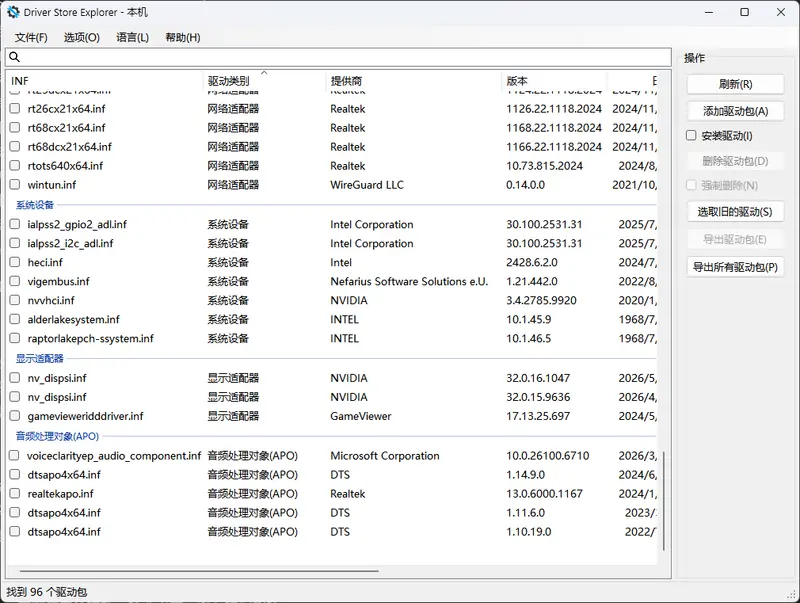The width and height of the screenshot is (800, 603).
Task: Check the nv_dispsi.inf version 32.0.16.1047 checkbox
Action: click(15, 378)
